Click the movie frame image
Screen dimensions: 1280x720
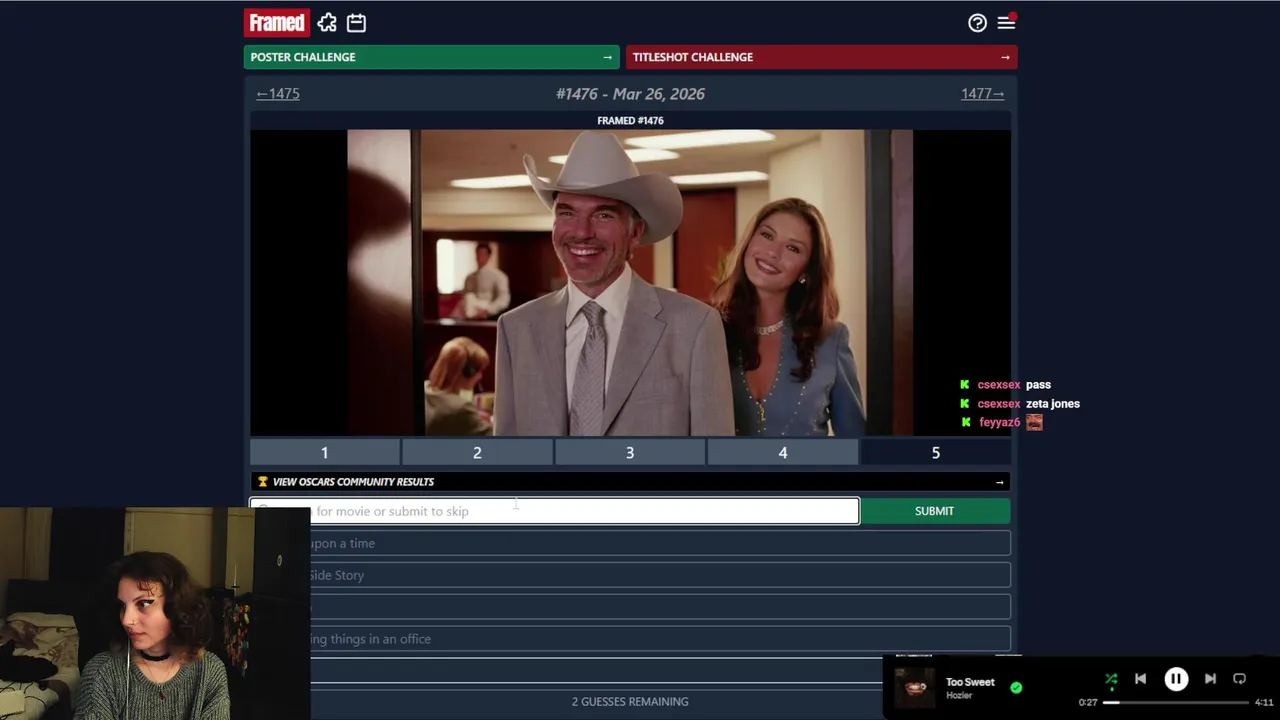630,283
